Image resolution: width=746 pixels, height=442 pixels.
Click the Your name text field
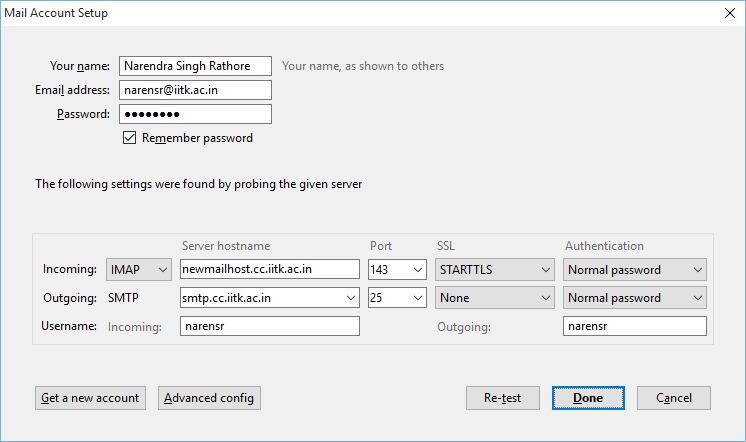[x=195, y=66]
